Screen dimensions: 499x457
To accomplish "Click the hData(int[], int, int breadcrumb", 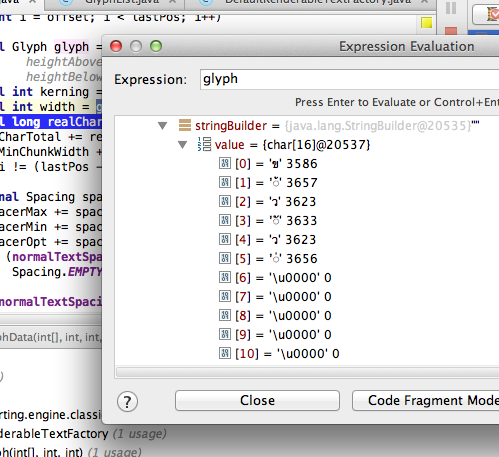I will pyautogui.click(x=51, y=337).
